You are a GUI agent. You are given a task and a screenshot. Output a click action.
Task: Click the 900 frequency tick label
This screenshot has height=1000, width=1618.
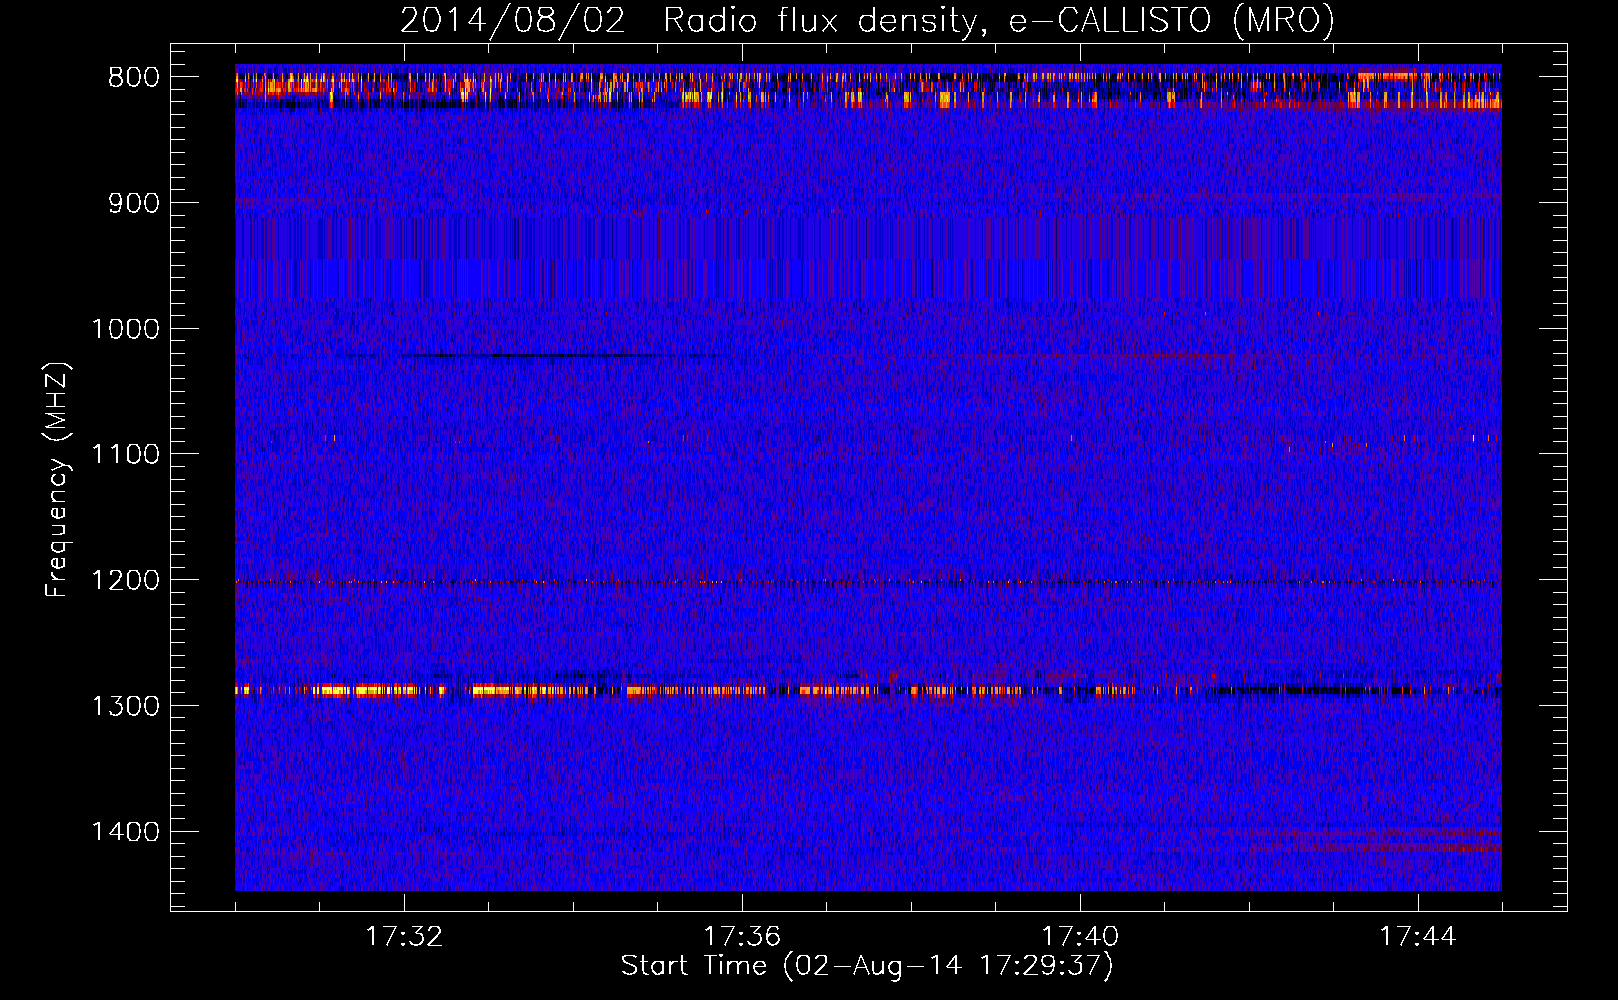[134, 204]
